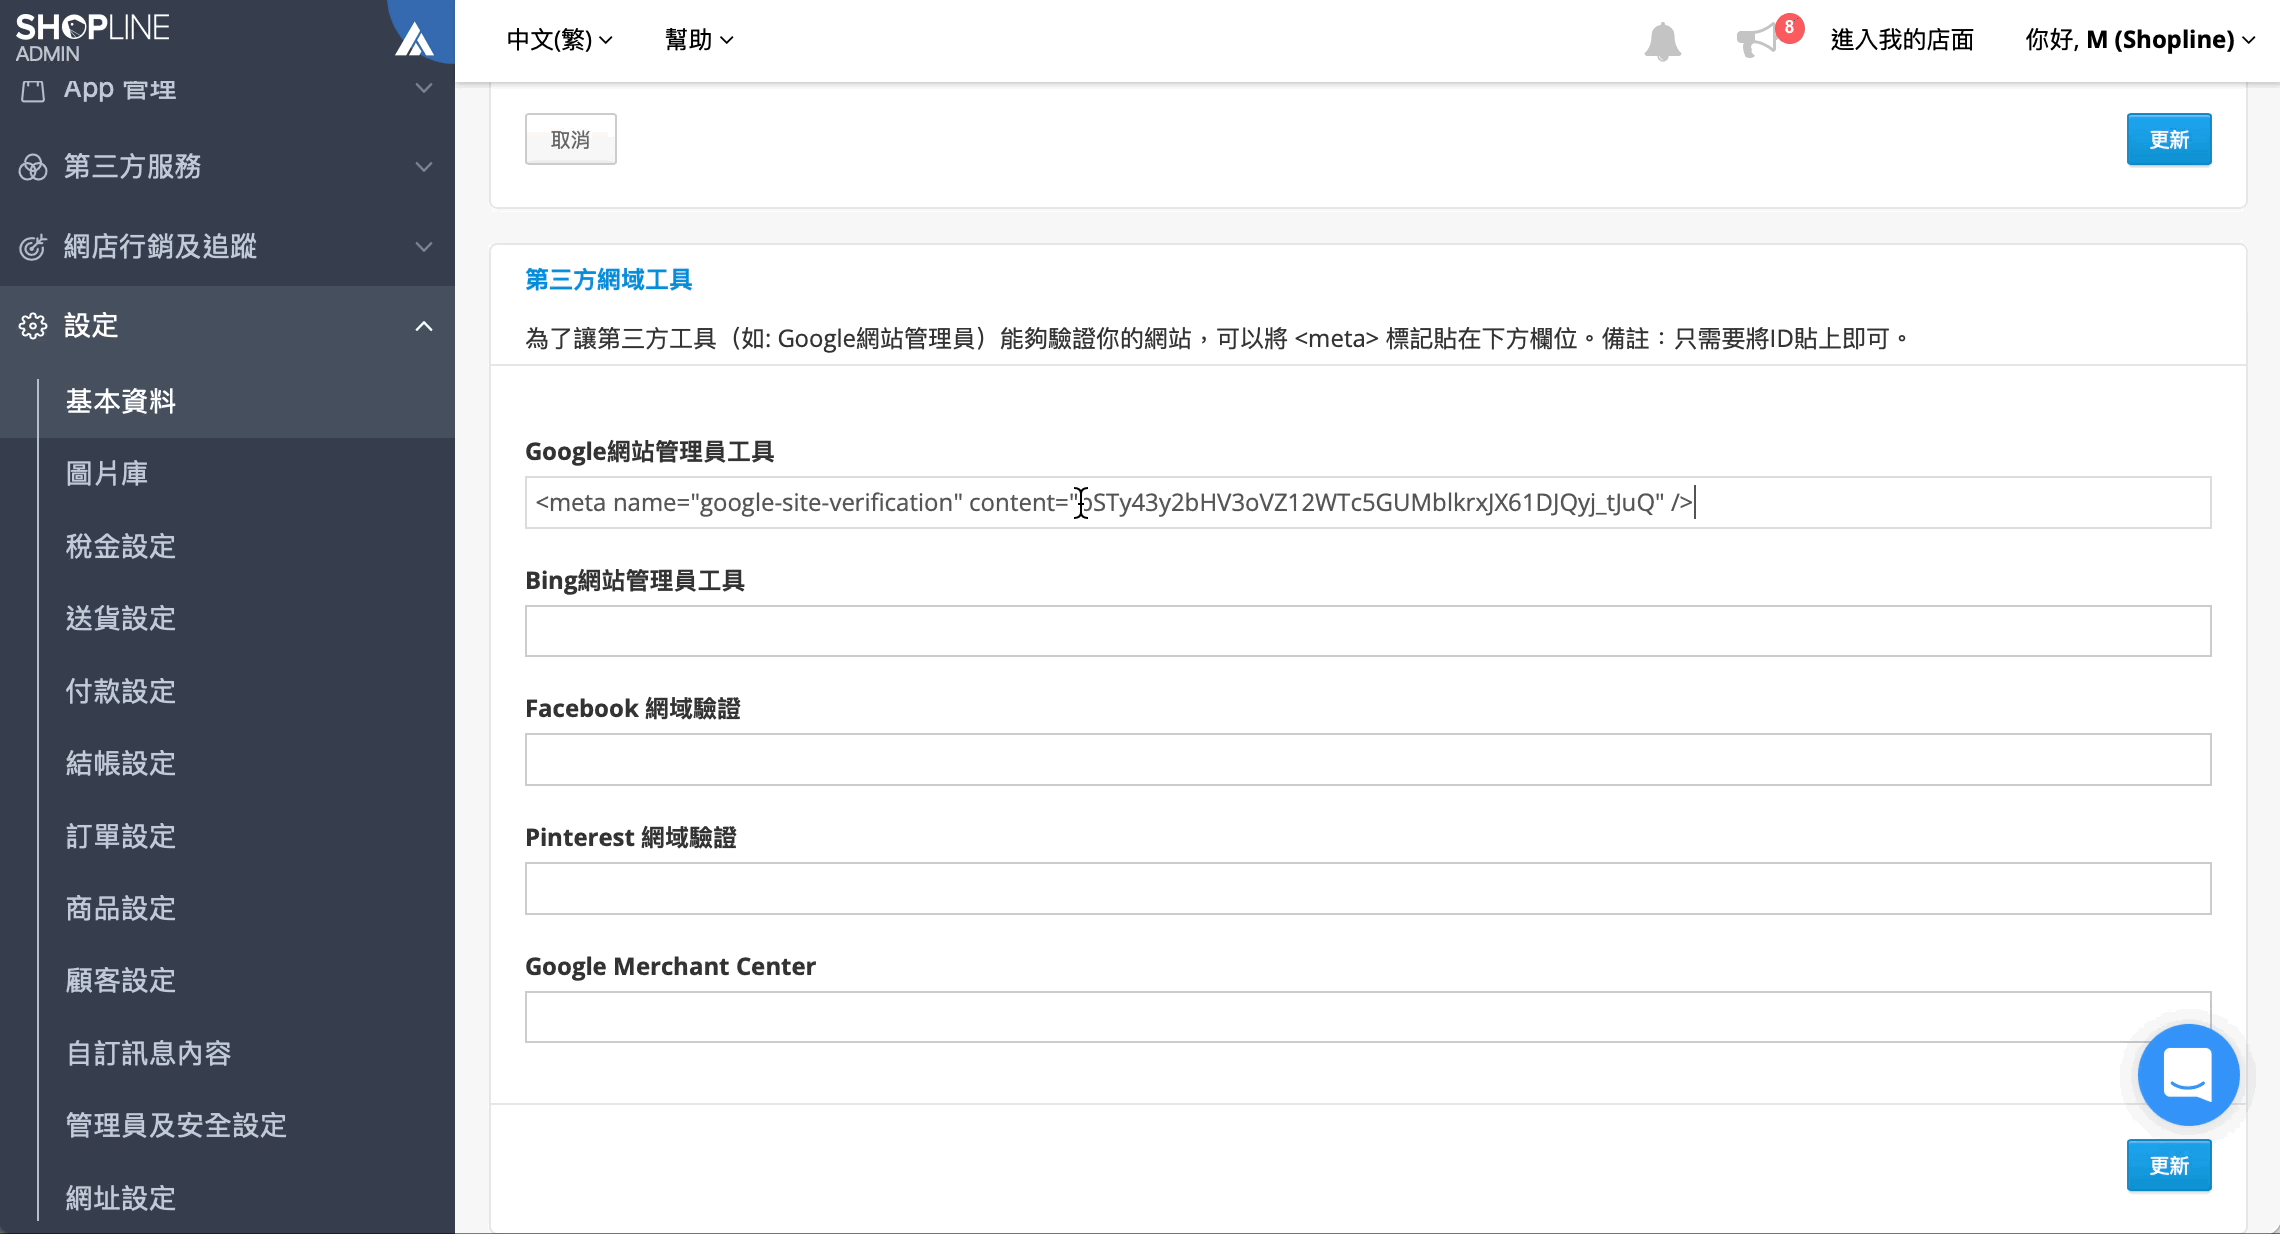Focus the Pinterest 網域驗證 input field

(1368, 888)
